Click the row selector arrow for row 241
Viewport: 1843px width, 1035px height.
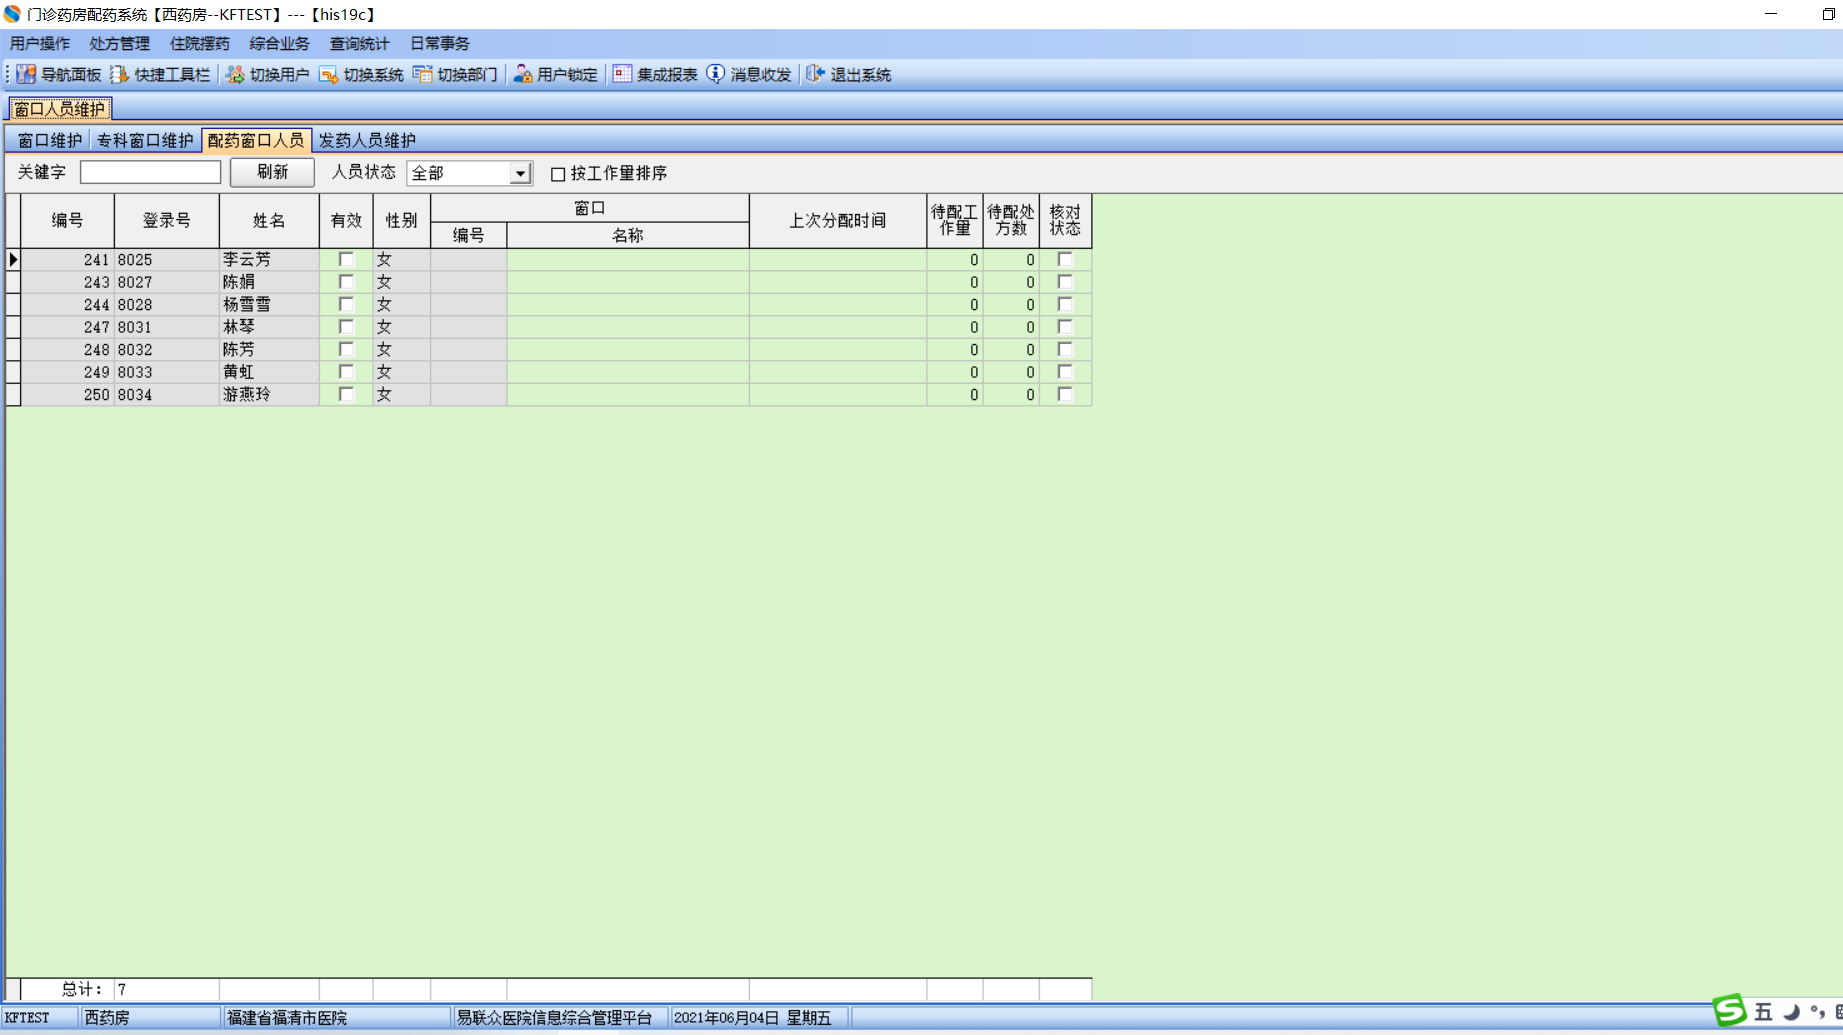click(x=13, y=260)
